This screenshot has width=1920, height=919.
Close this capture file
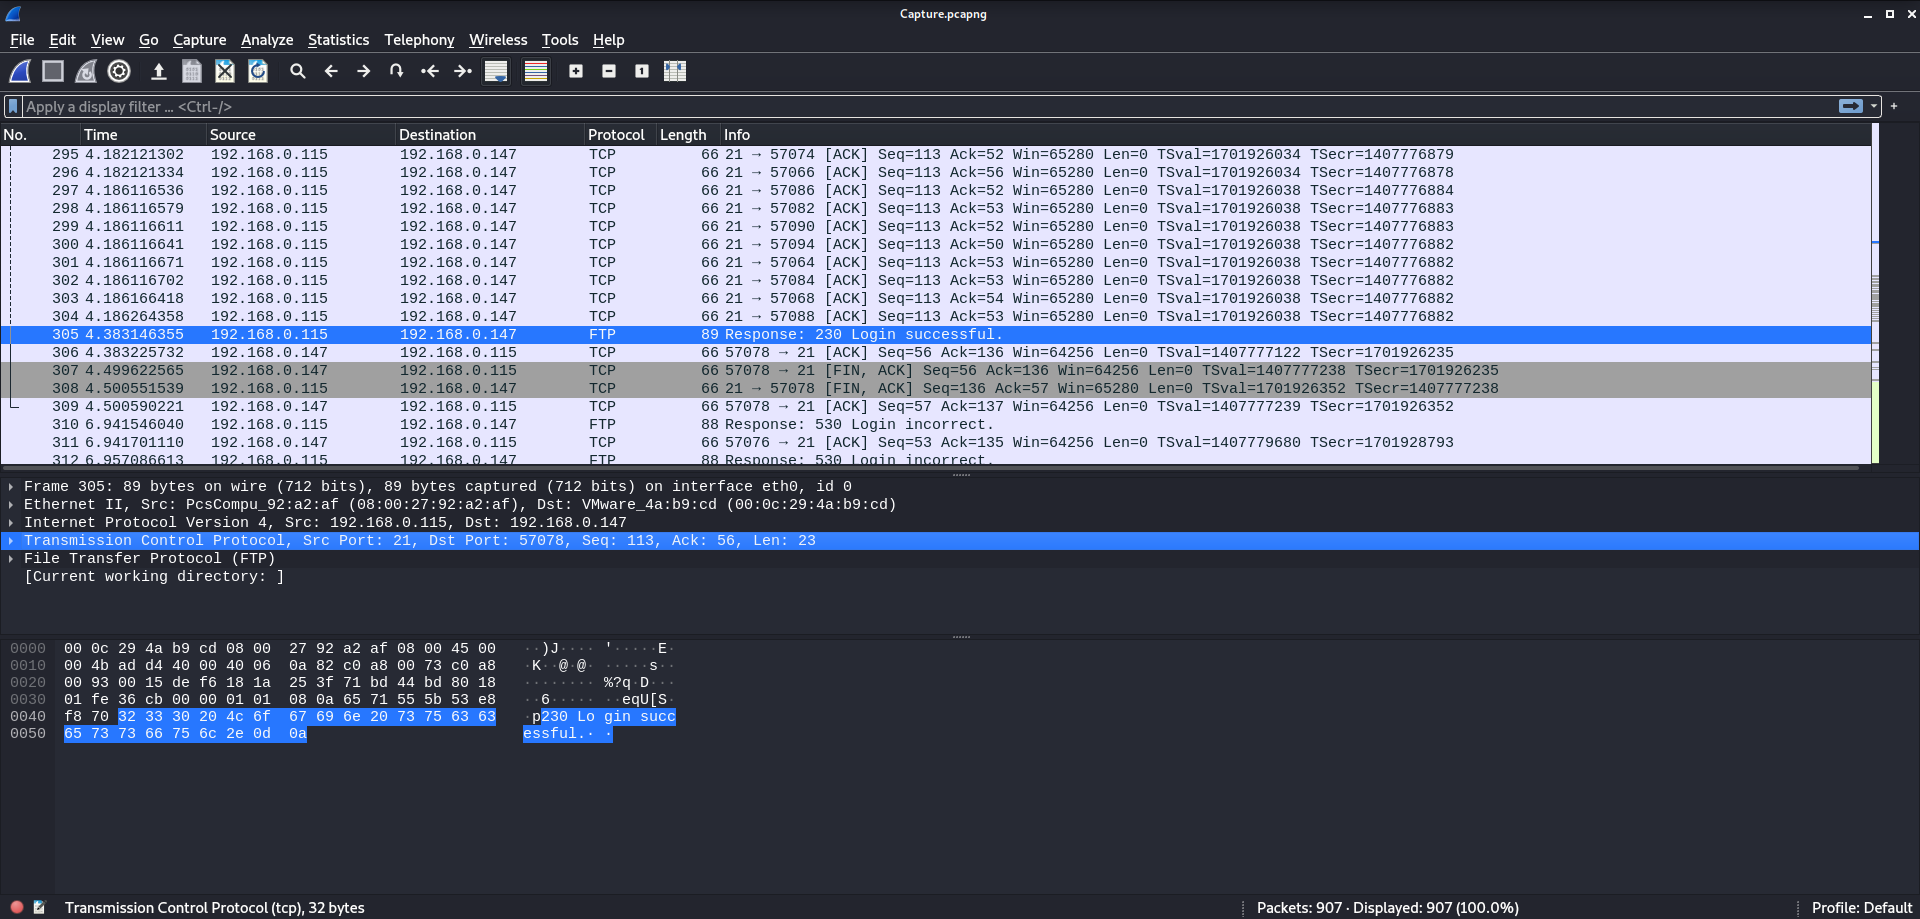coord(225,71)
